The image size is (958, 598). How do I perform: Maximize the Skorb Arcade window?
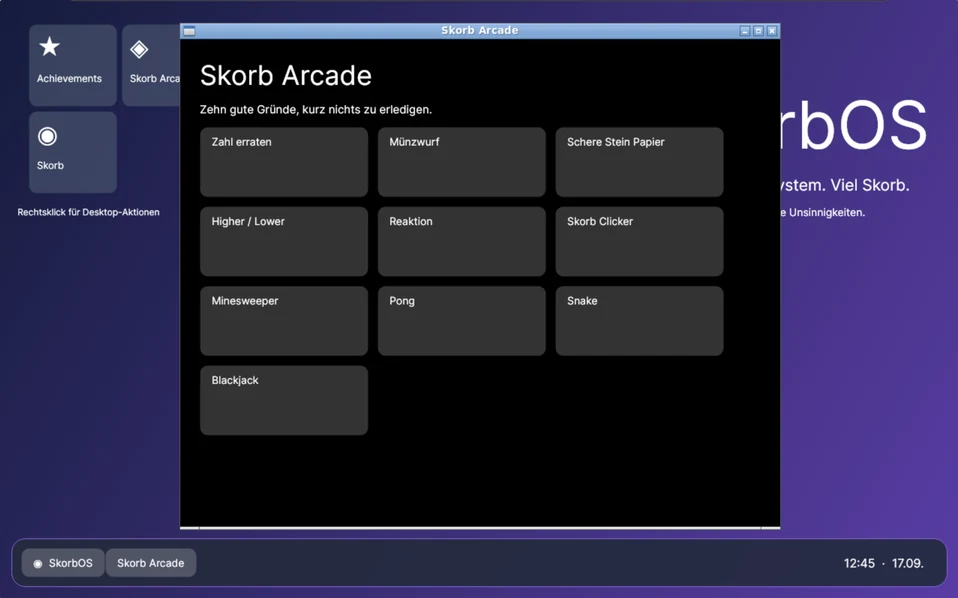[758, 31]
